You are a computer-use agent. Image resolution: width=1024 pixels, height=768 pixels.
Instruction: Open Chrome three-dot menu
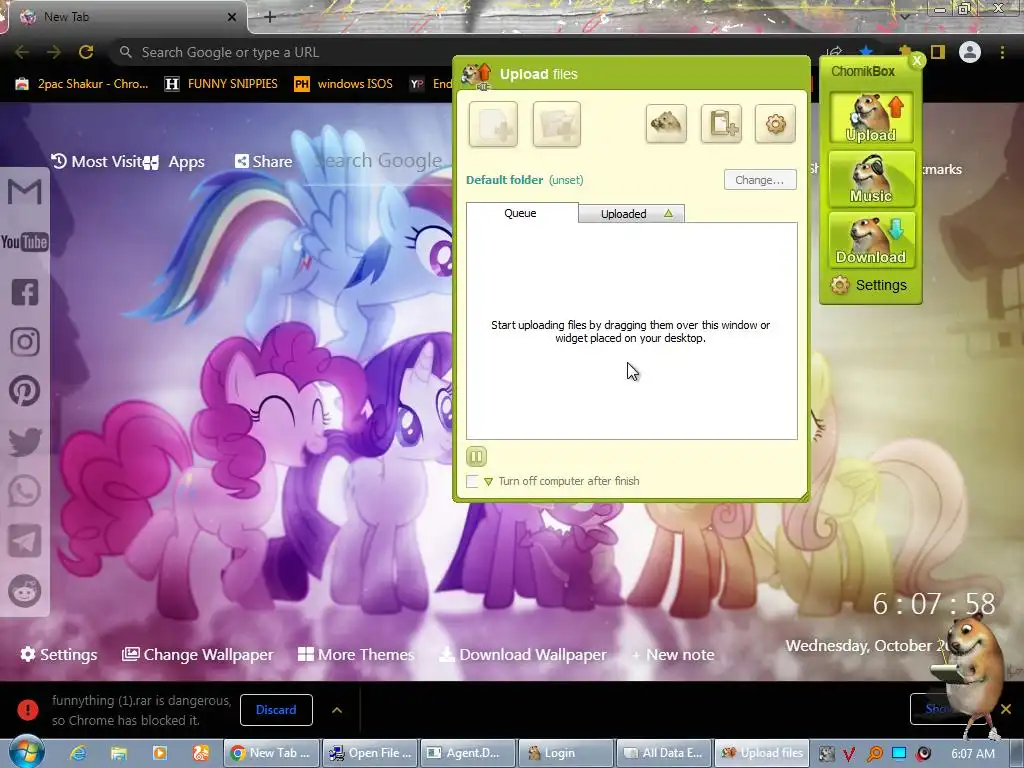point(1002,52)
